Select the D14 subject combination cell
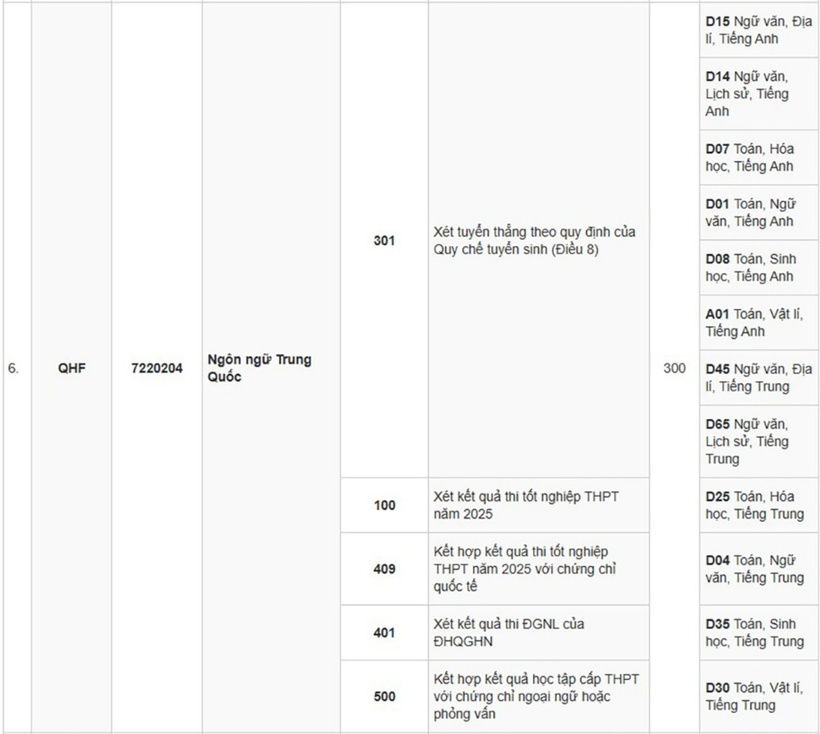 pyautogui.click(x=759, y=94)
